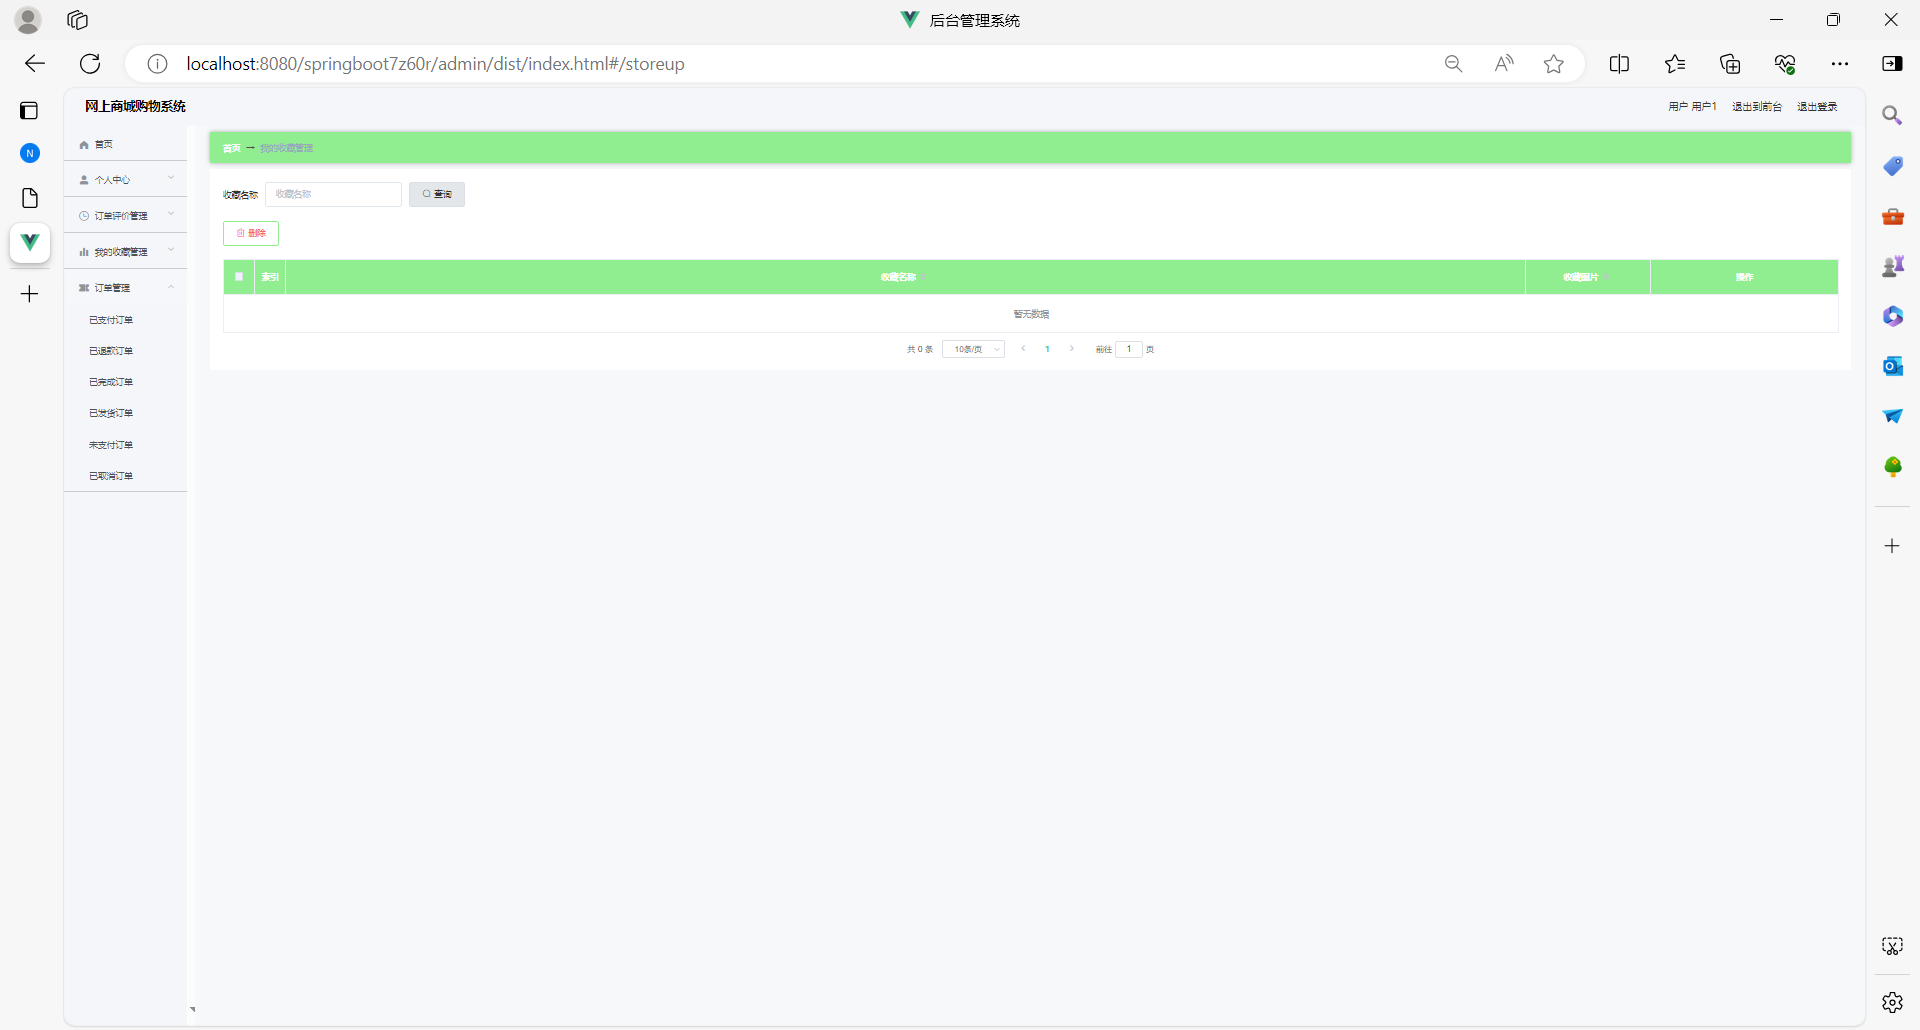Toggle the select-all checkbox in the table header

click(x=238, y=277)
